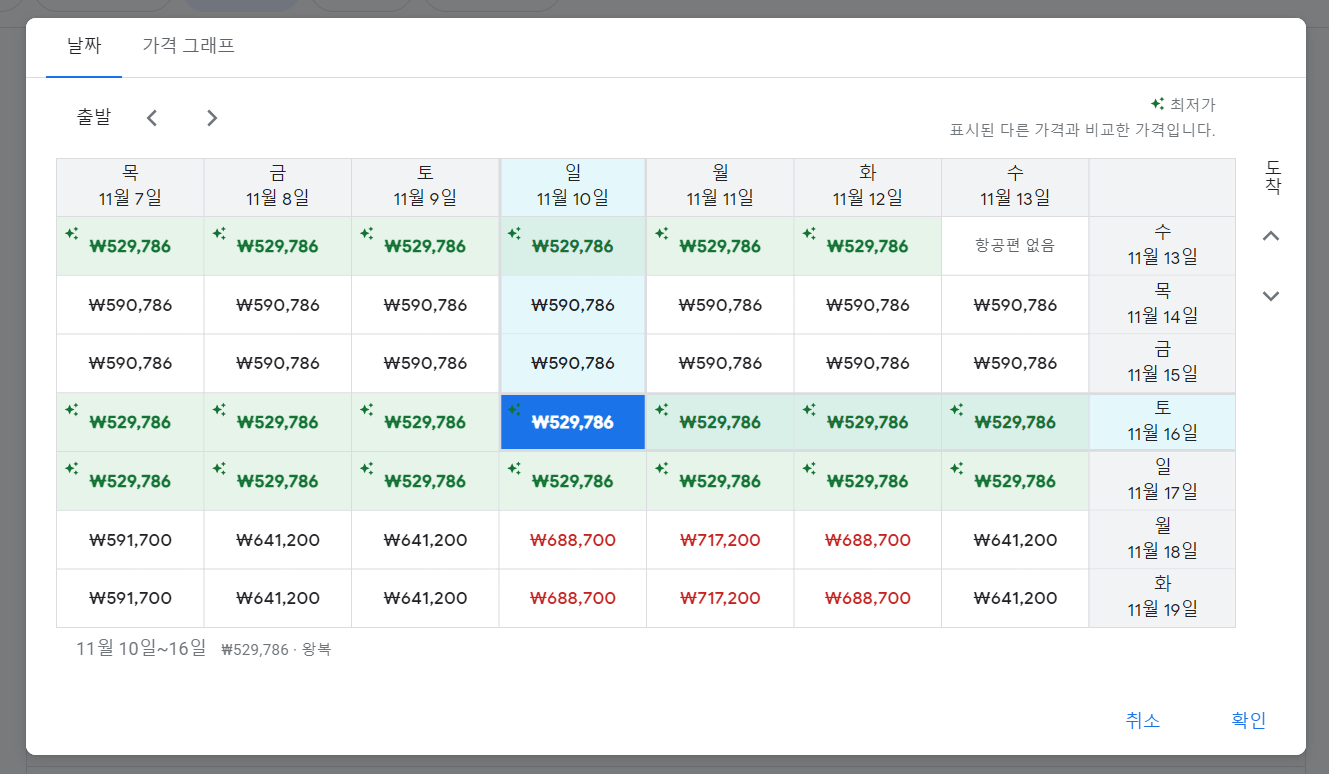Choose ₩590,786 departing 11월 11일 returning 11월 15일
This screenshot has height=774, width=1329.
point(720,363)
